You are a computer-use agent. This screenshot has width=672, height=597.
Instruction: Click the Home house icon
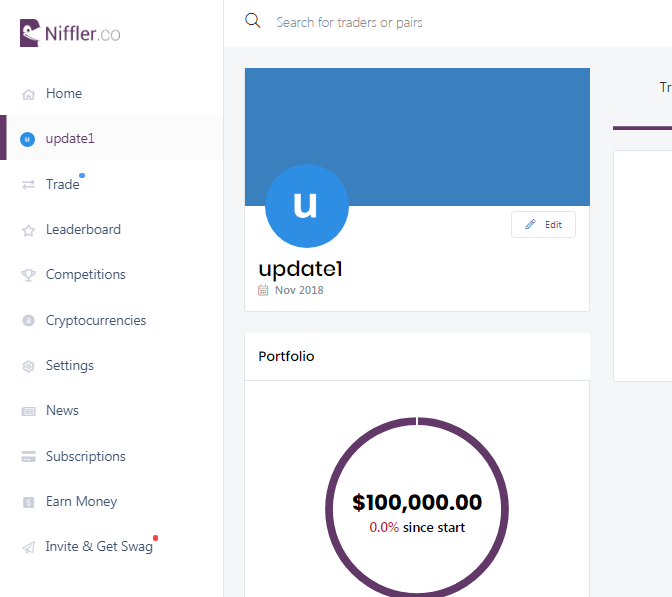click(x=28, y=94)
